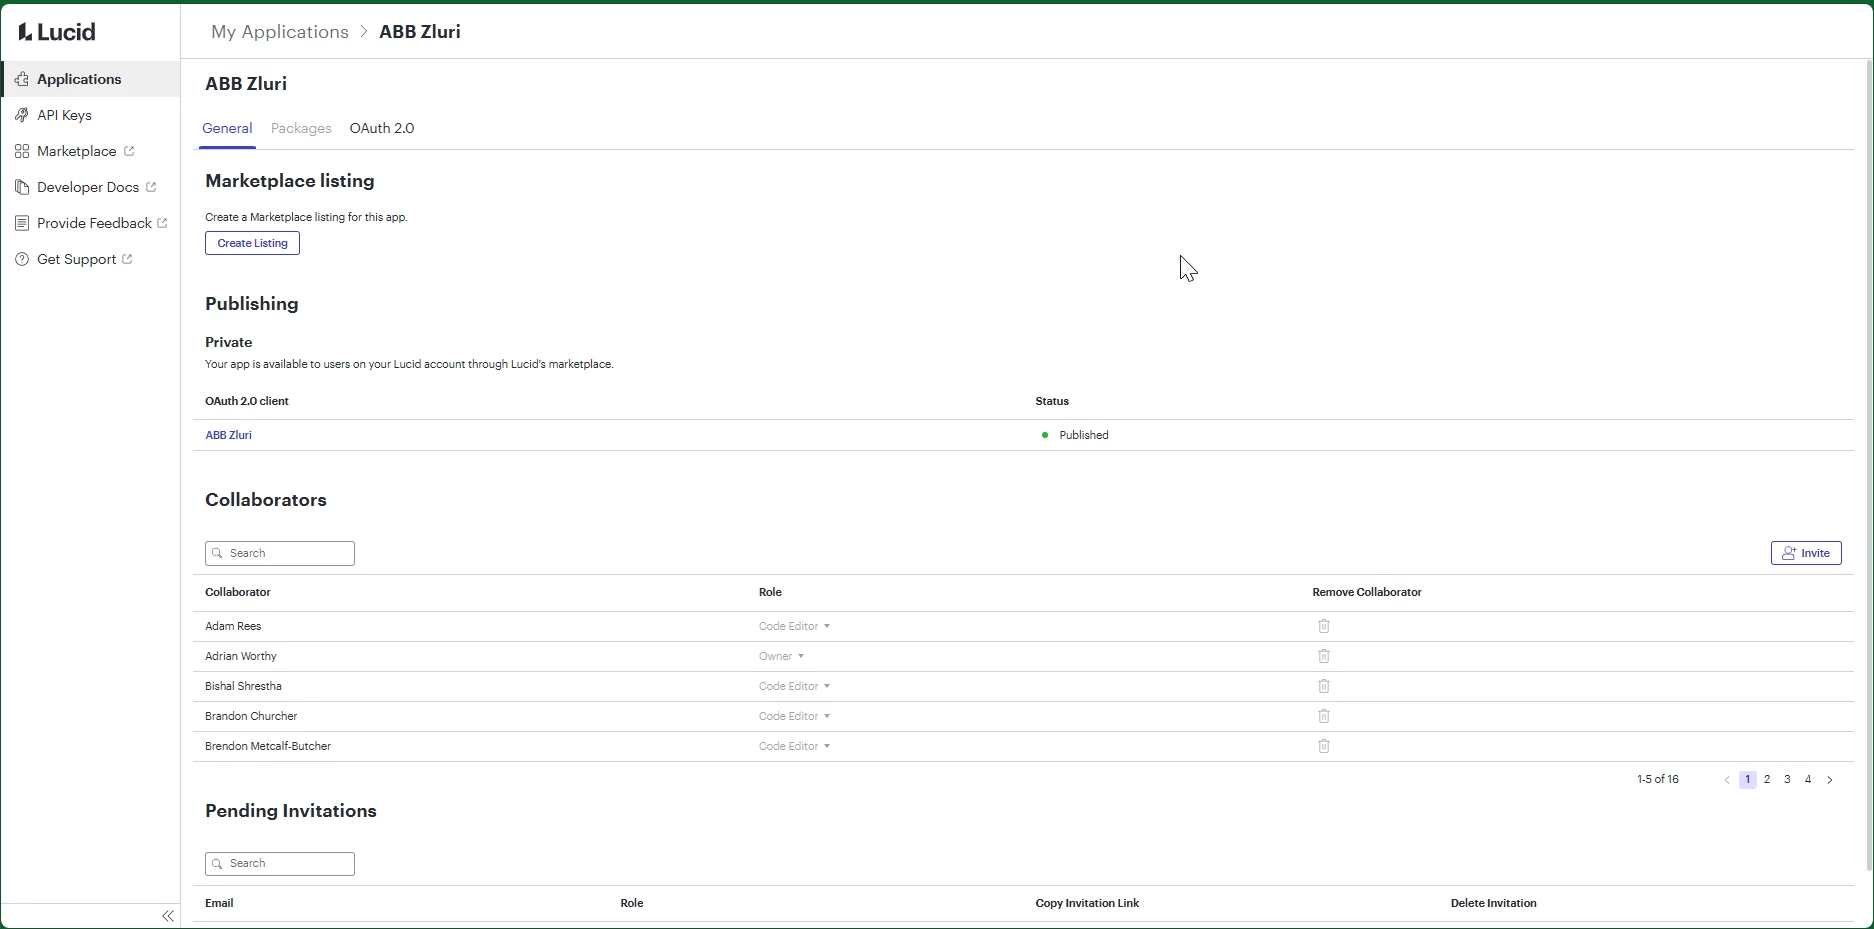Click the Bishal Shrestha collaborator name
The width and height of the screenshot is (1874, 929).
[x=243, y=686]
